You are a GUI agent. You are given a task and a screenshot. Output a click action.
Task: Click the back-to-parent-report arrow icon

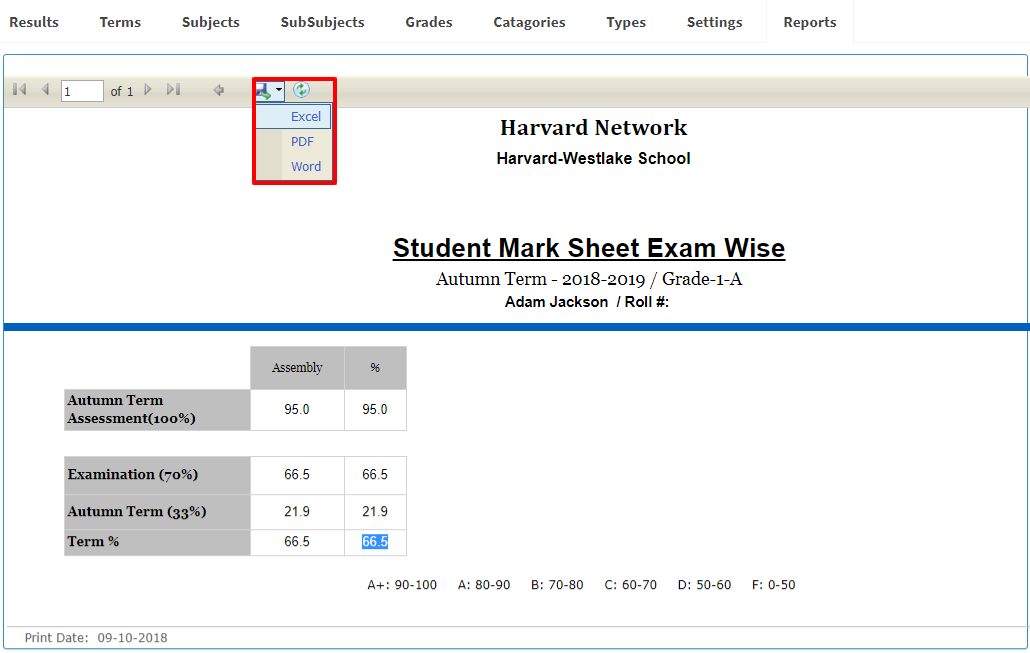pos(219,90)
